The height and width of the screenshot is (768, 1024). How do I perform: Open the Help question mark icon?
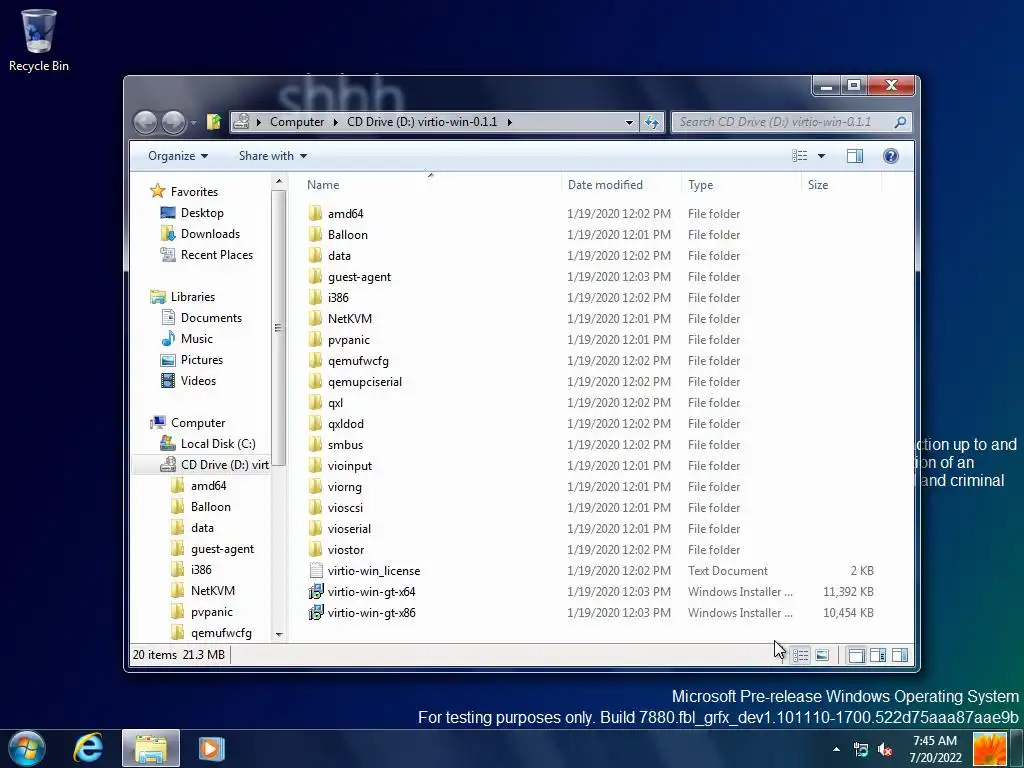(891, 155)
